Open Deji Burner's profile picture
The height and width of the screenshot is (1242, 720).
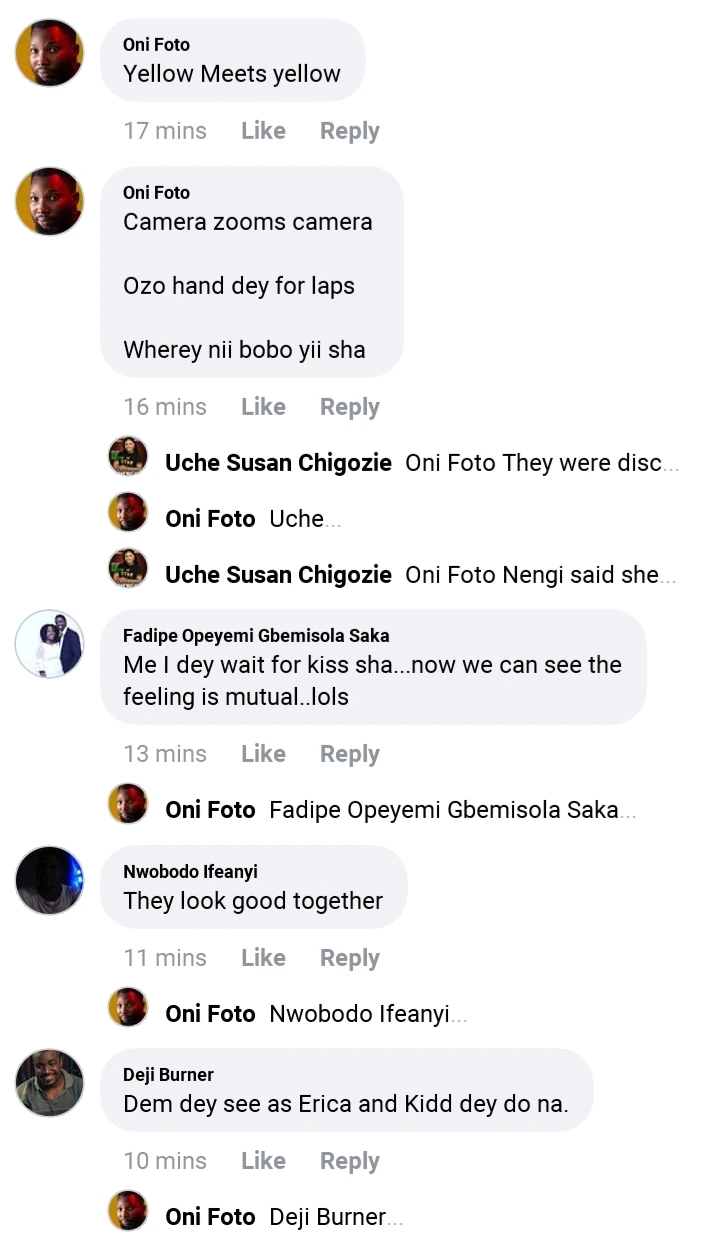coord(49,1083)
